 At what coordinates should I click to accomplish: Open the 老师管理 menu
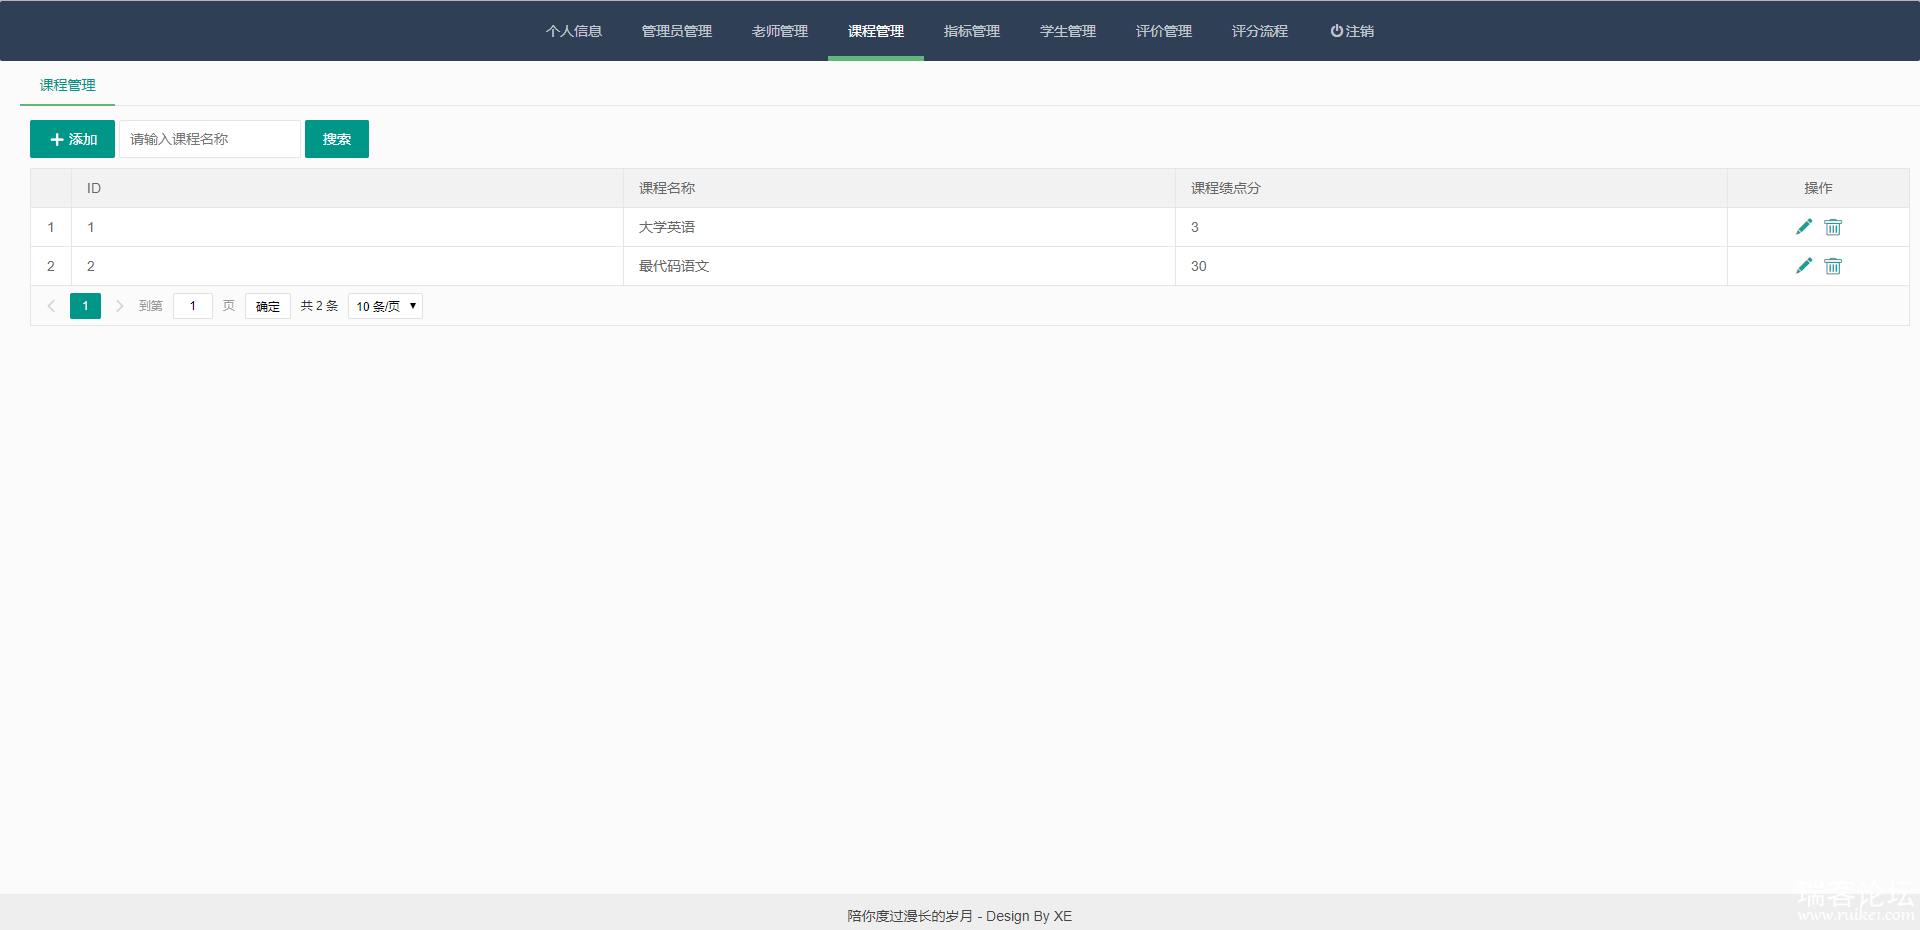coord(780,31)
